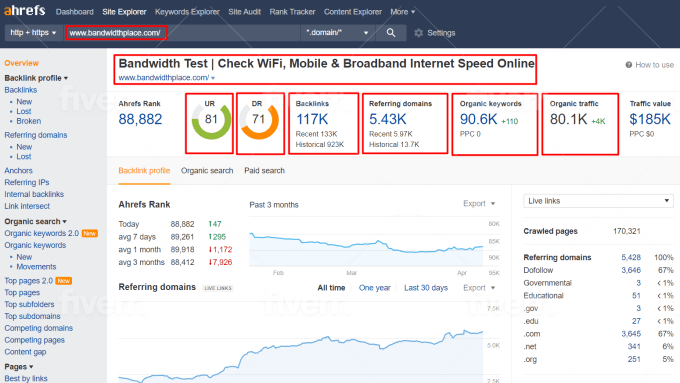Open Top pages 2.0 sidebar link

click(x=29, y=281)
